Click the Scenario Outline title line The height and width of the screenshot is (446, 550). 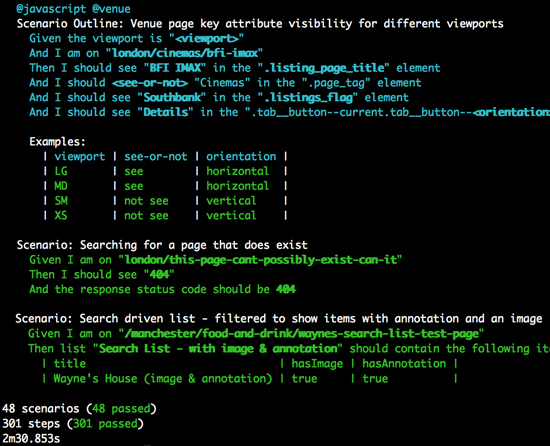tap(260, 23)
